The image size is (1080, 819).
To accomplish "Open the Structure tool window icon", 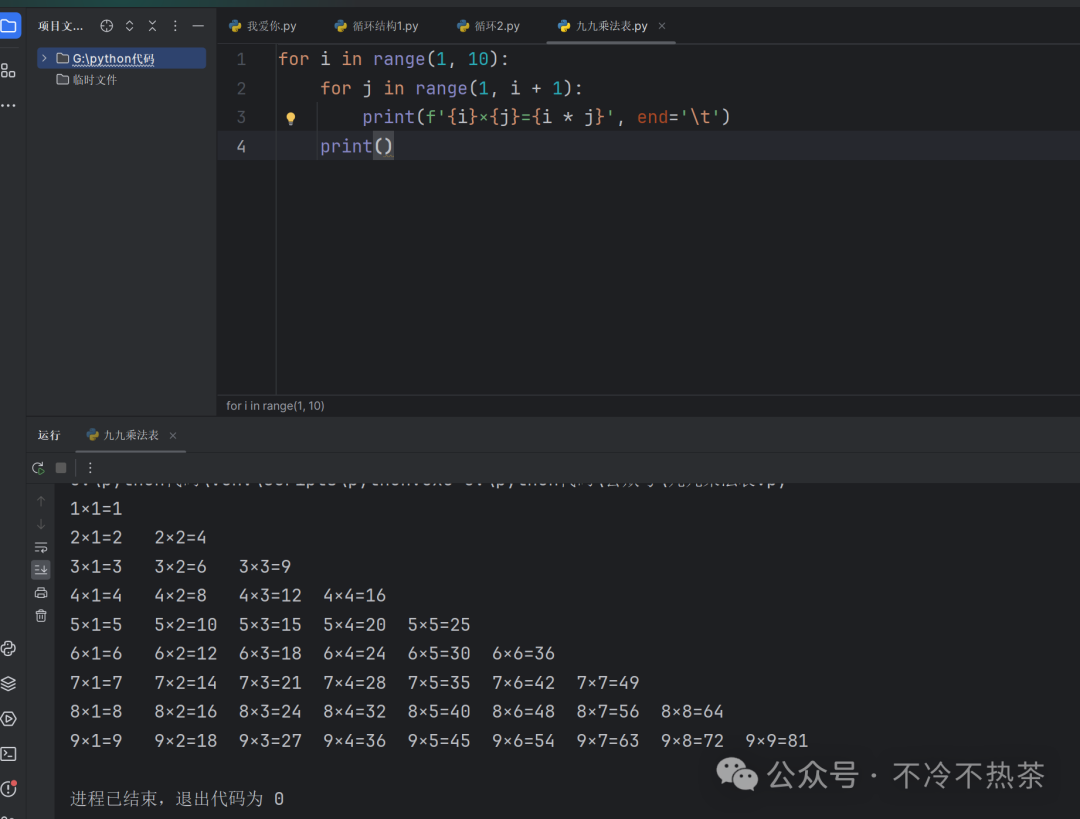I will (8, 71).
